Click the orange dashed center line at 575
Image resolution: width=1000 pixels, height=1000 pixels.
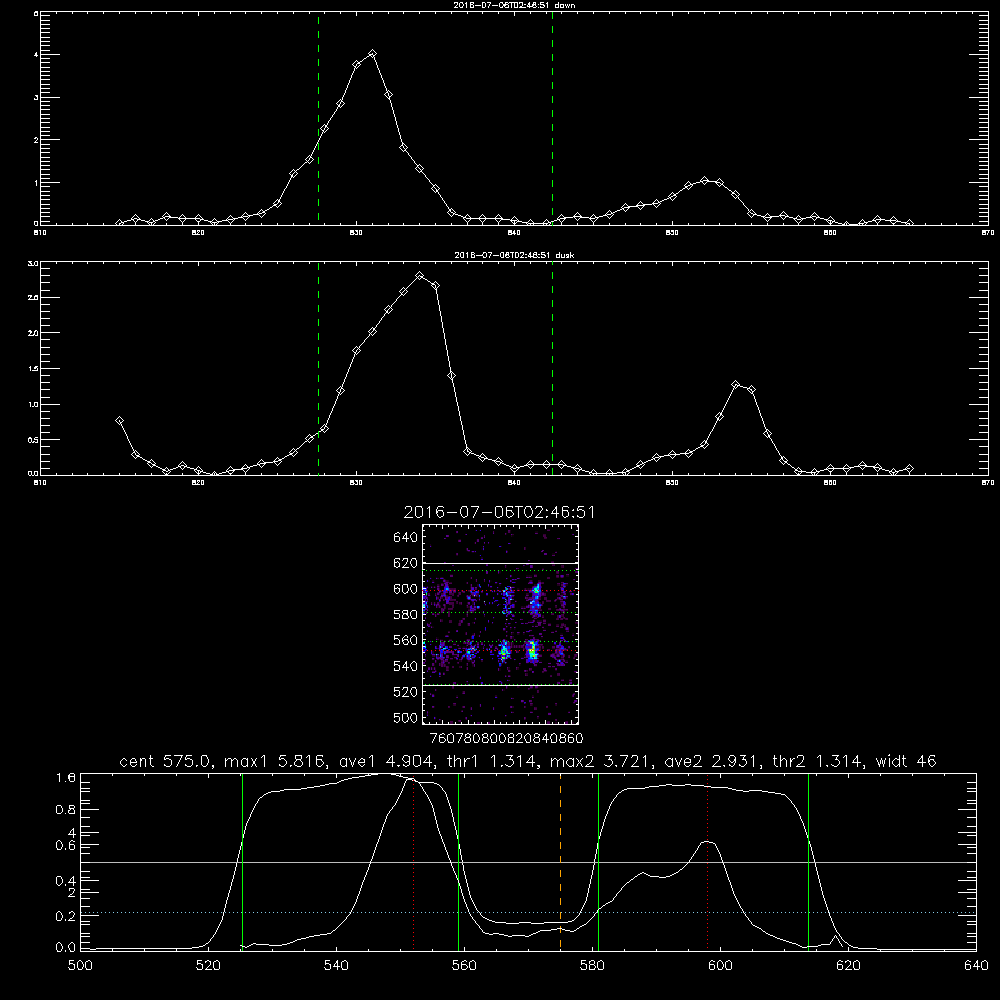point(561,861)
